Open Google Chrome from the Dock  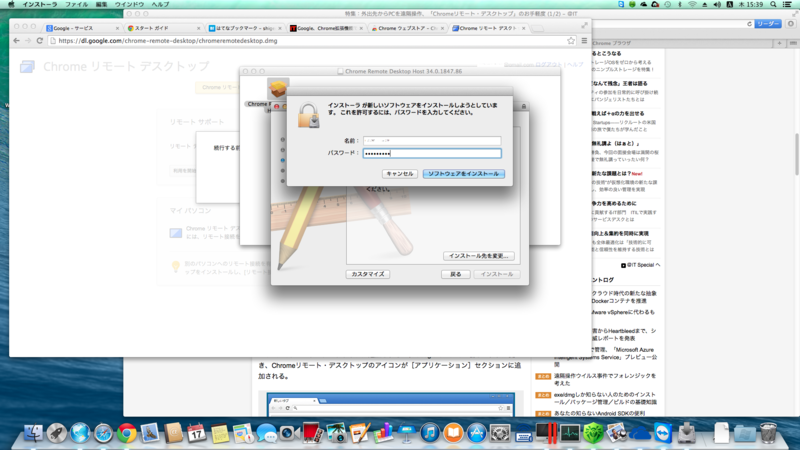point(127,433)
